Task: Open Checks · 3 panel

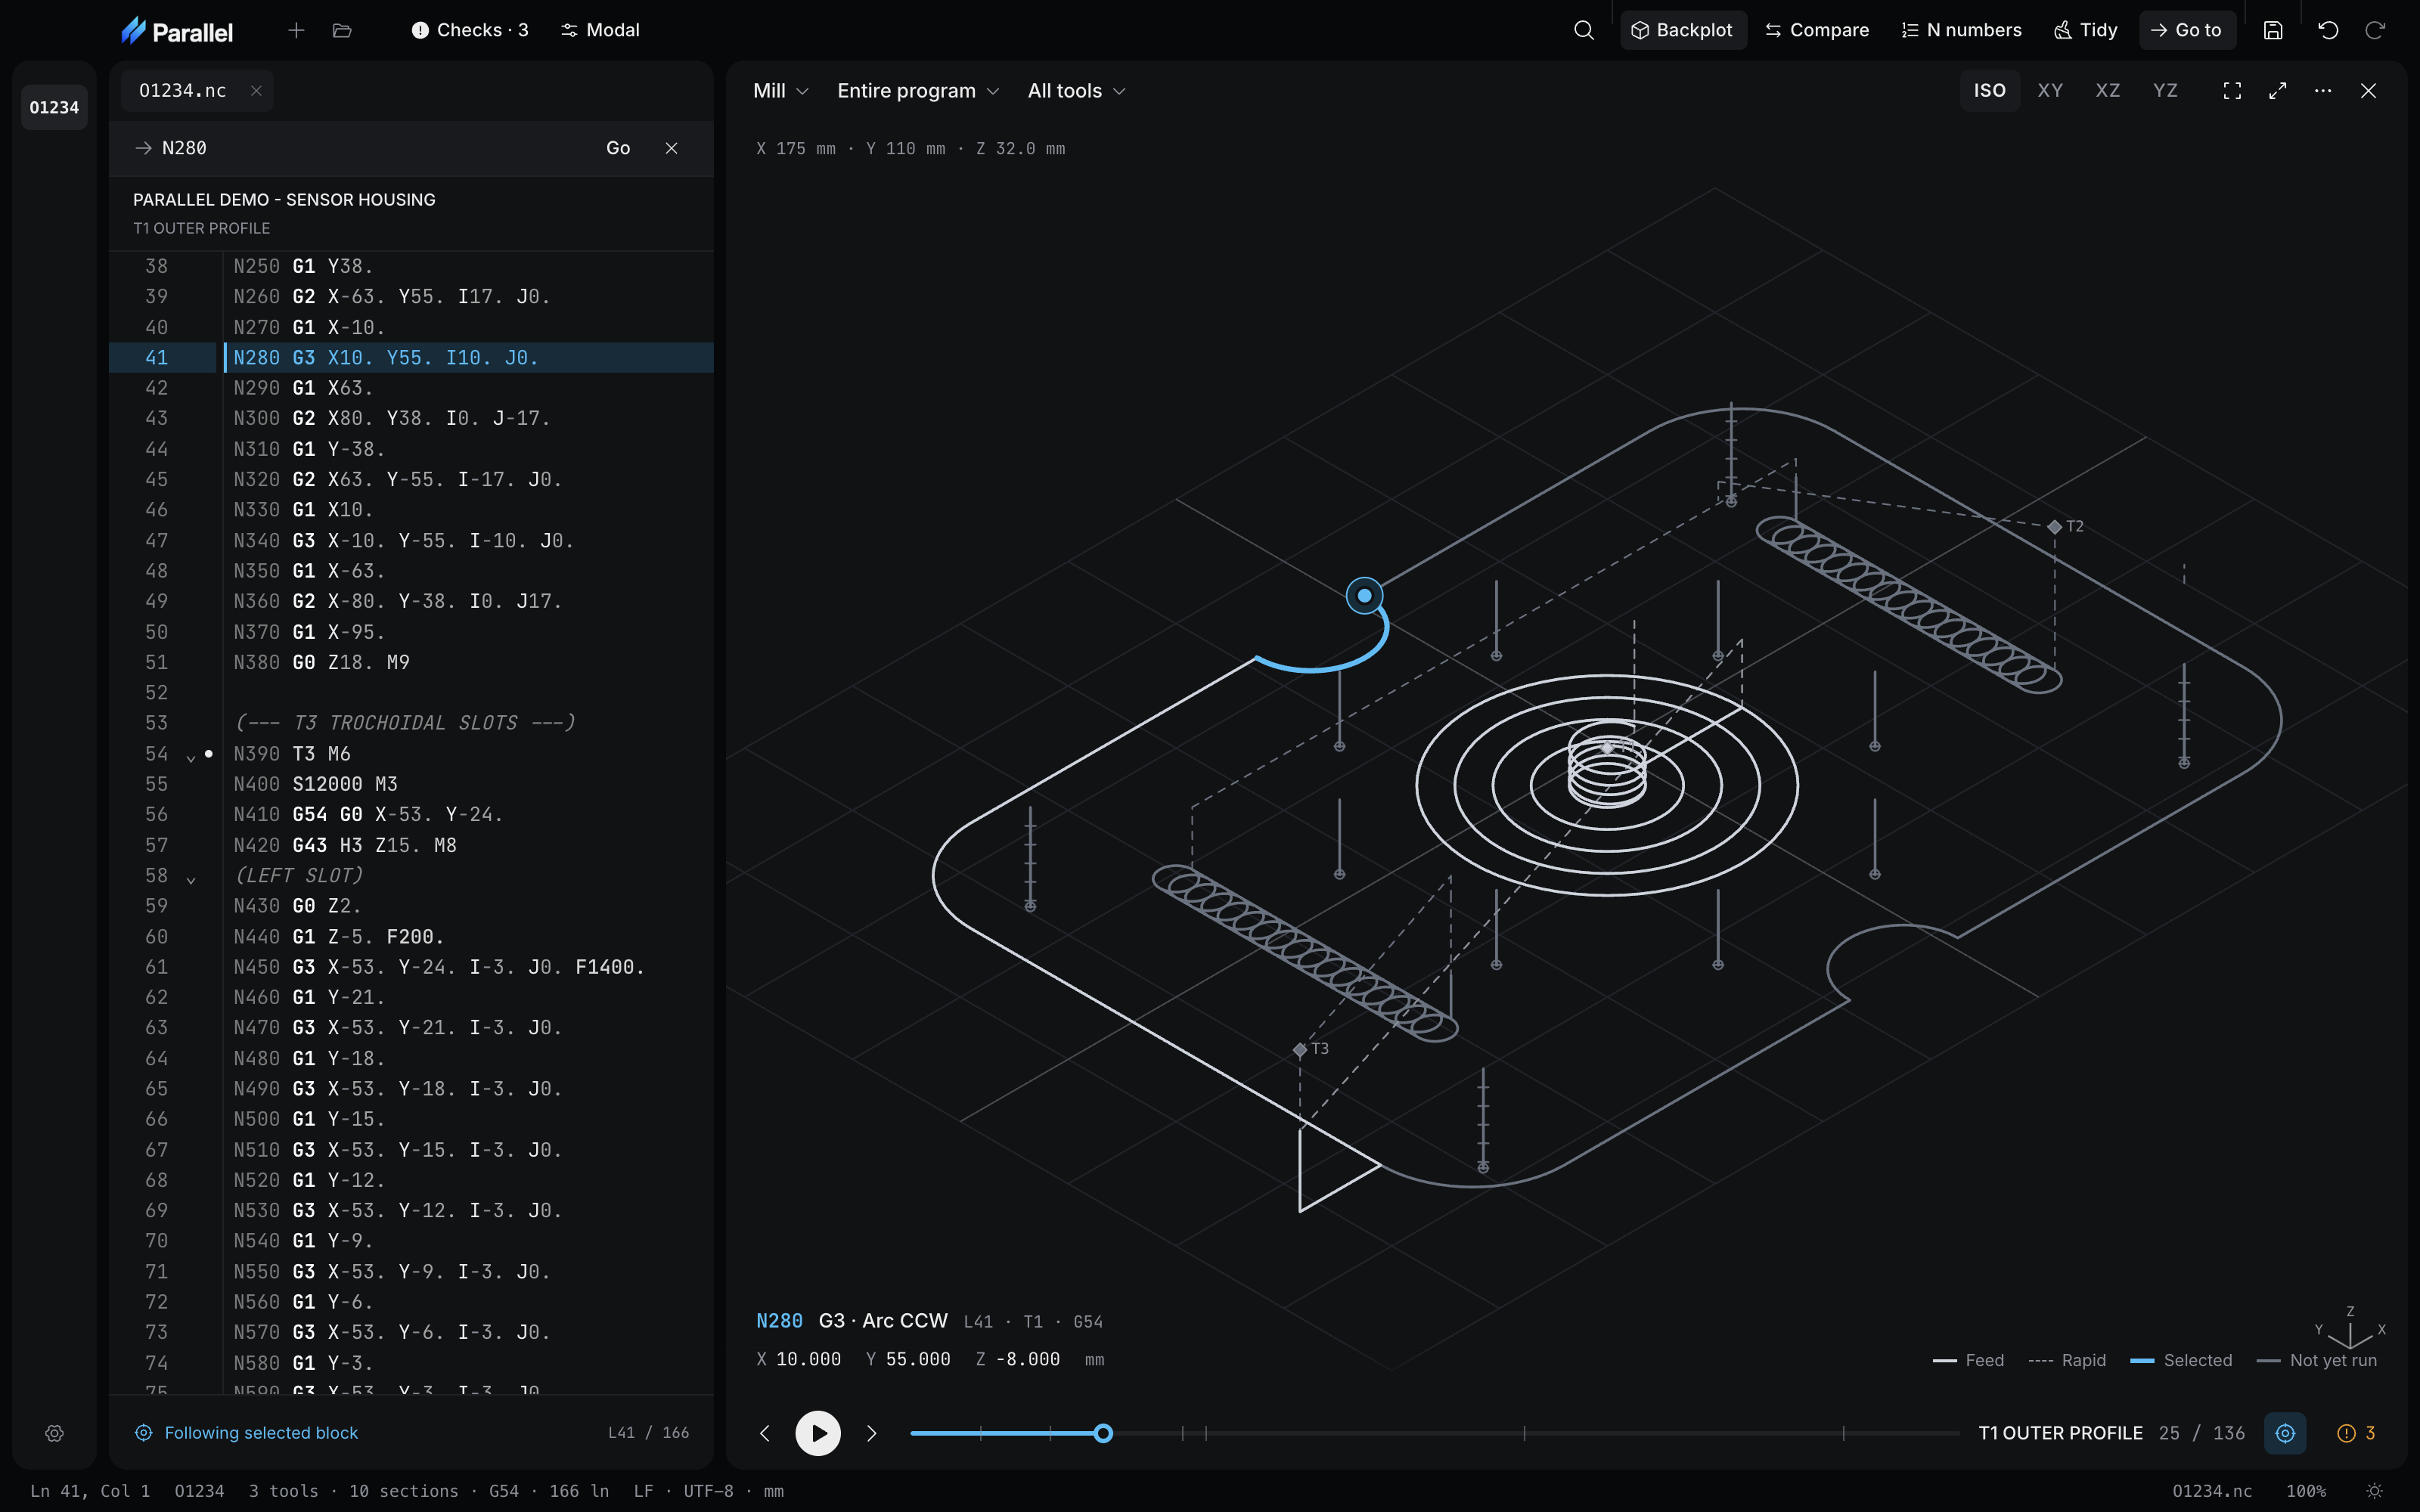Action: pyautogui.click(x=470, y=30)
